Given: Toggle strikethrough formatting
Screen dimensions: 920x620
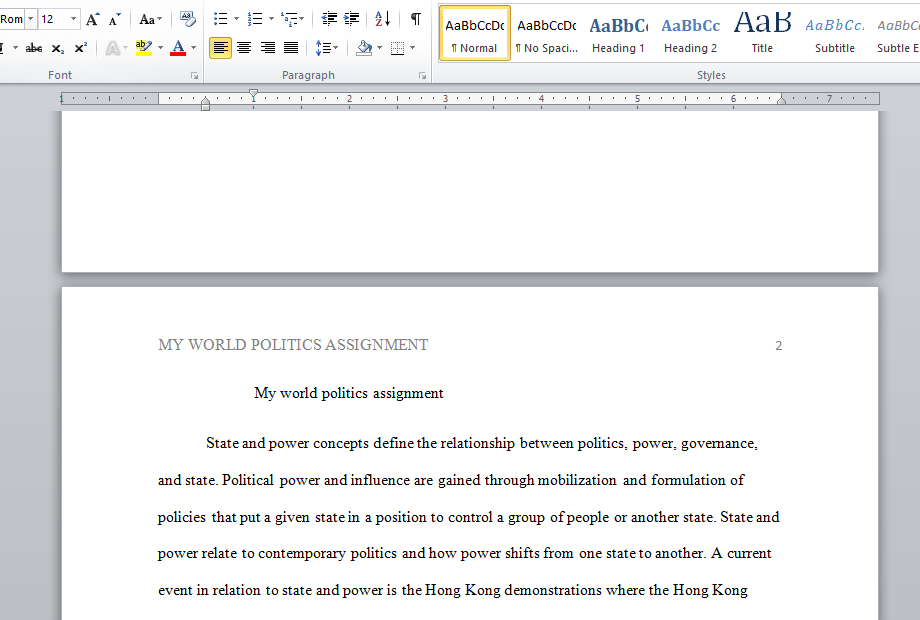Looking at the screenshot, I should [34, 48].
